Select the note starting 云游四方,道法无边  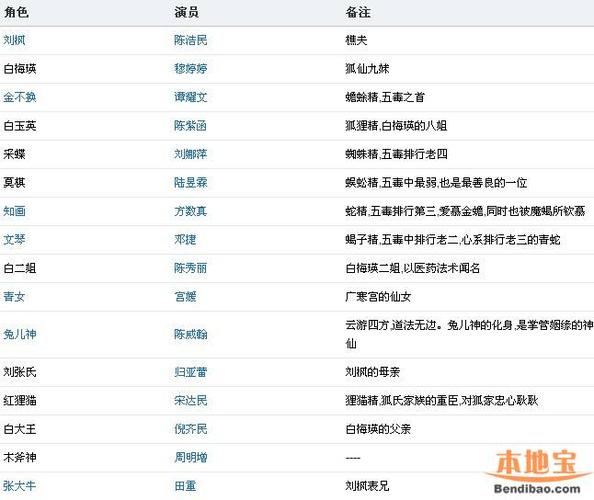click(x=469, y=334)
